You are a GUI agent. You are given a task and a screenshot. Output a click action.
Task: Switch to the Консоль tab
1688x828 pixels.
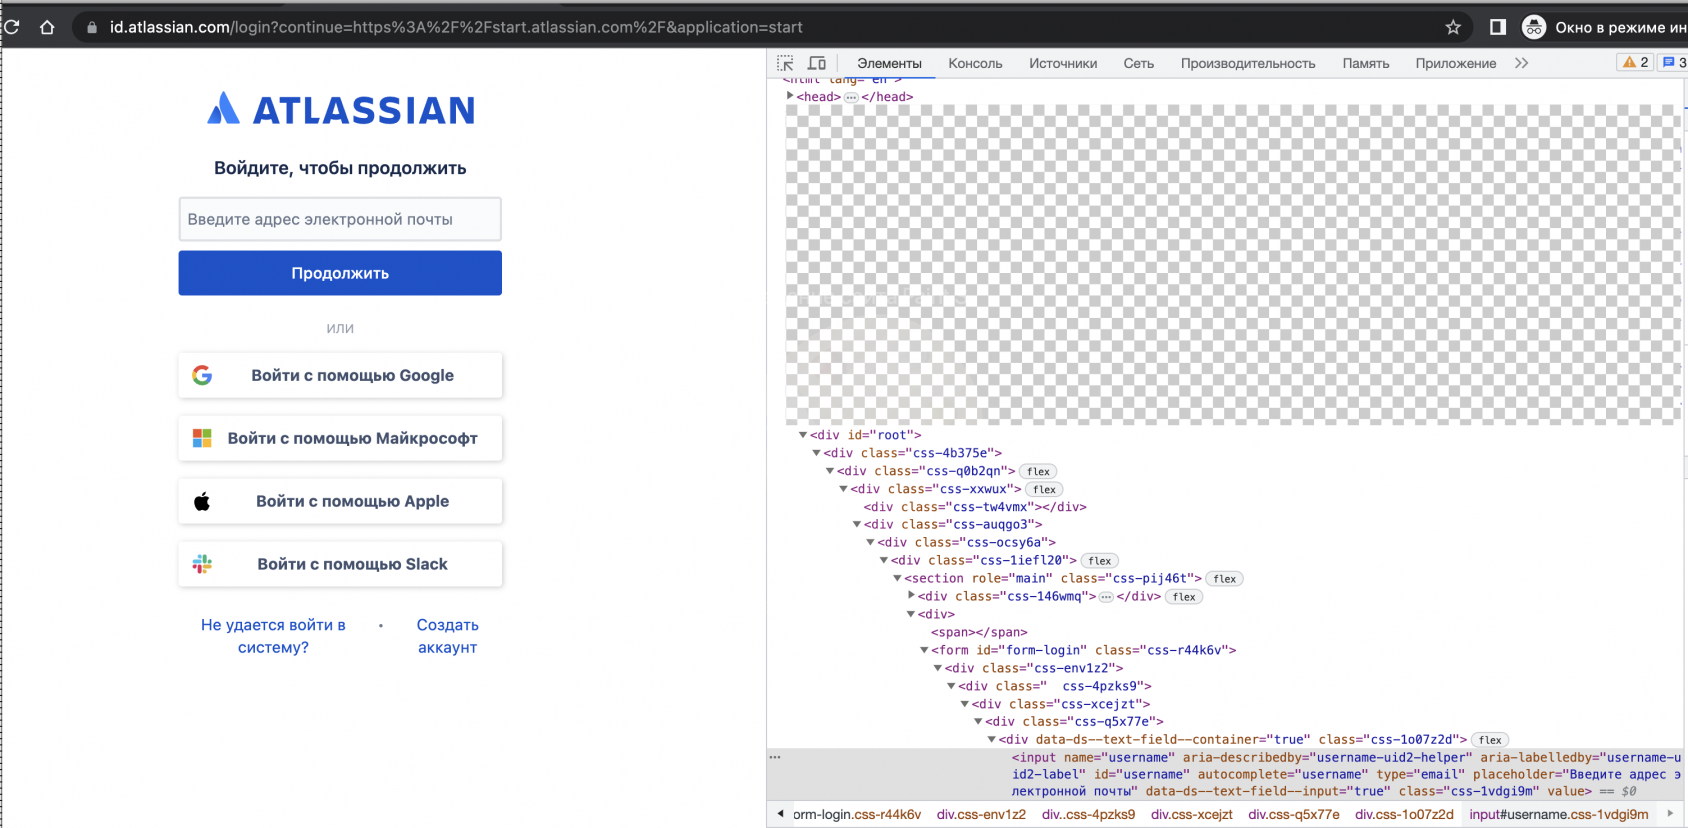pyautogui.click(x=975, y=63)
